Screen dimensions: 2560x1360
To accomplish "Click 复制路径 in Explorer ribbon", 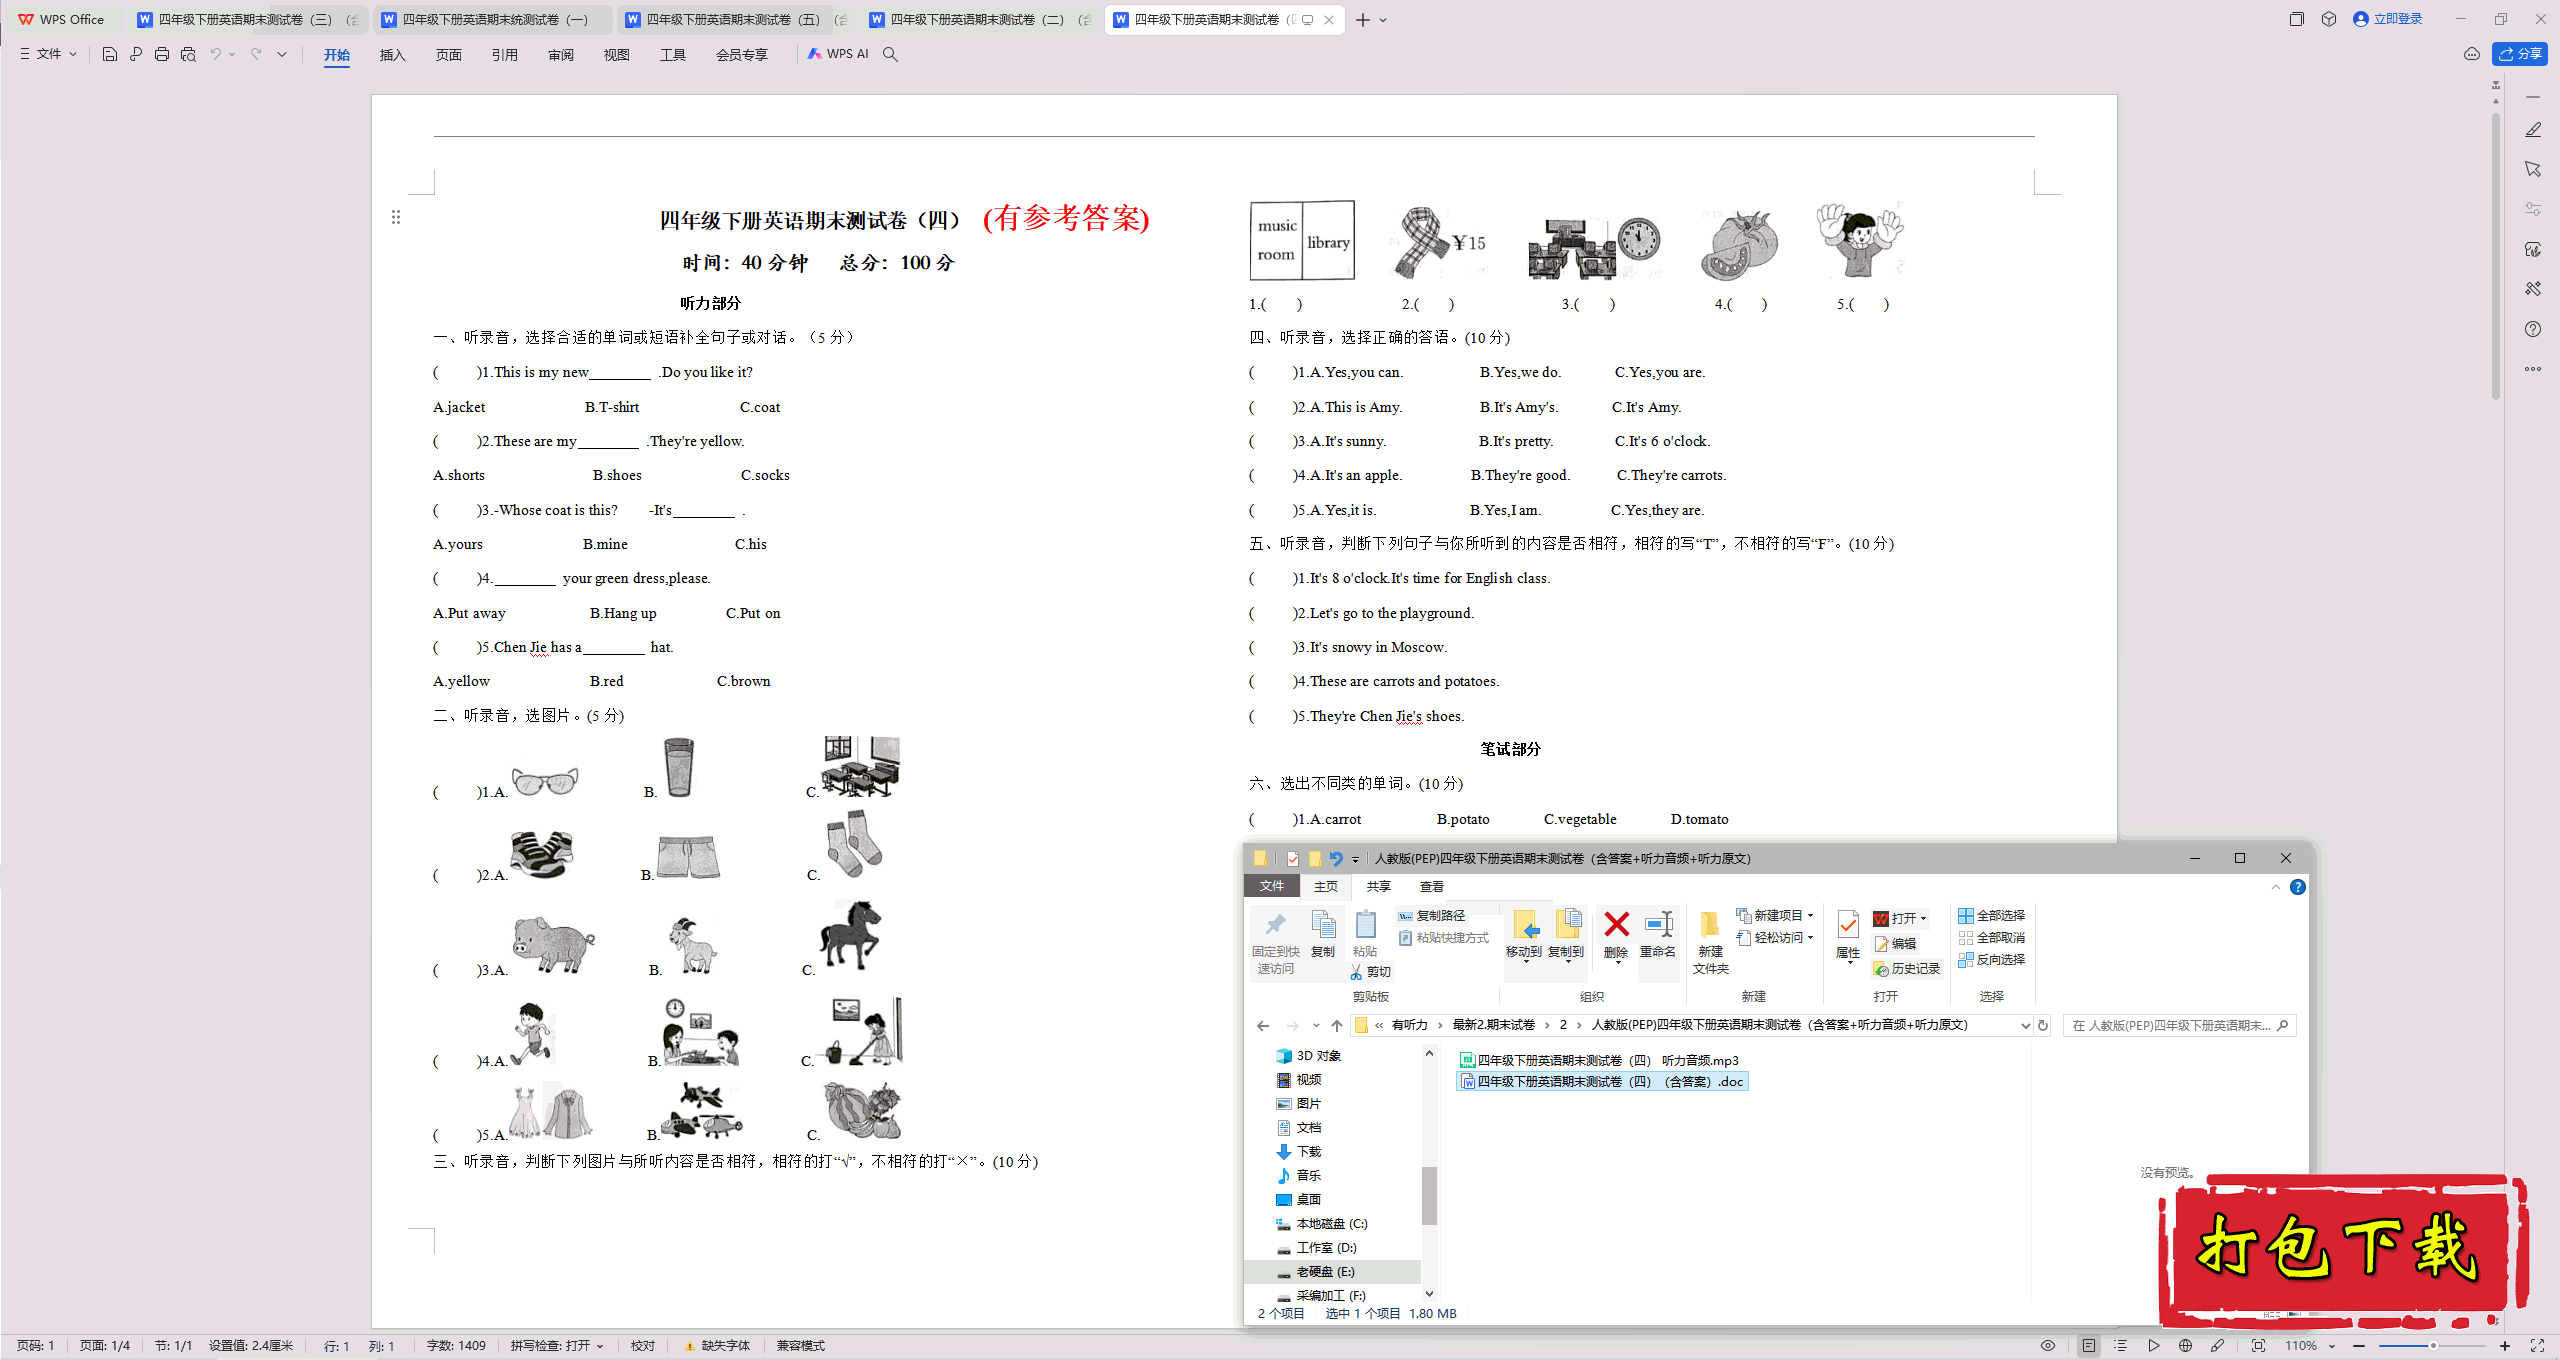I will pos(1432,916).
